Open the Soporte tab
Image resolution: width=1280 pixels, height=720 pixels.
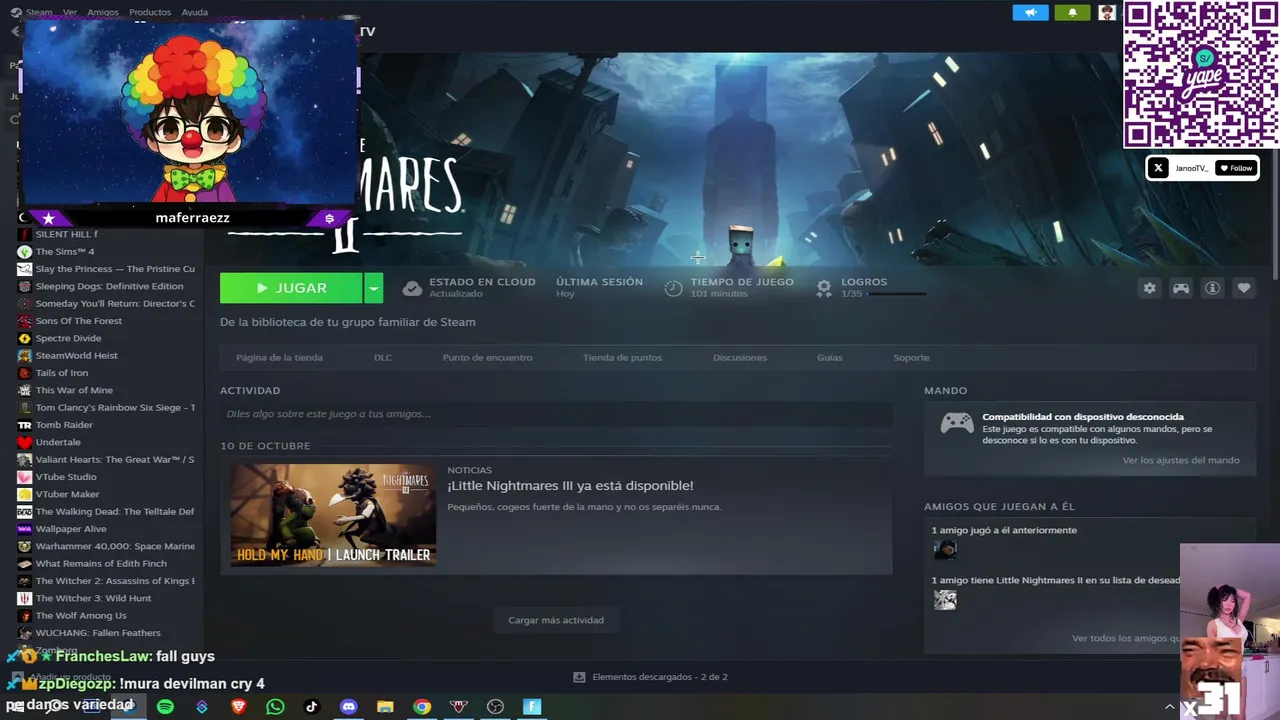(x=911, y=357)
